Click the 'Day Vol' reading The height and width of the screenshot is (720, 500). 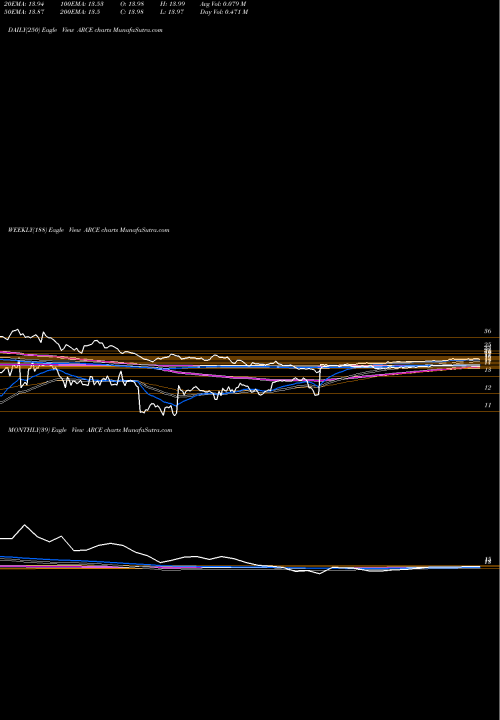224,12
